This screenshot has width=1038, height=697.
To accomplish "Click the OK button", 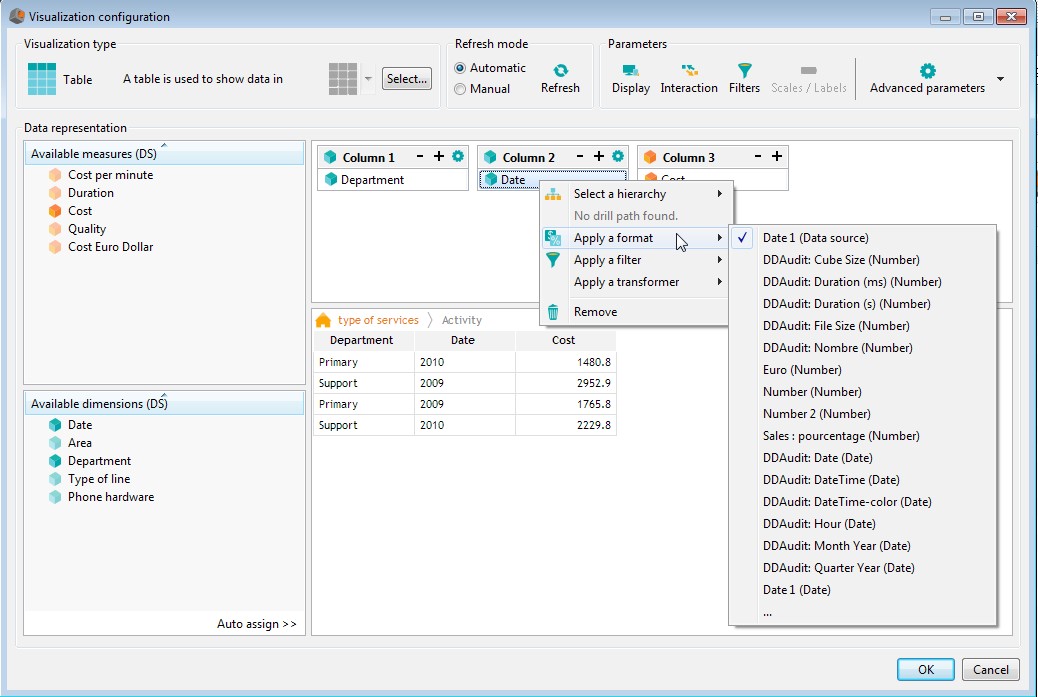I will (925, 669).
